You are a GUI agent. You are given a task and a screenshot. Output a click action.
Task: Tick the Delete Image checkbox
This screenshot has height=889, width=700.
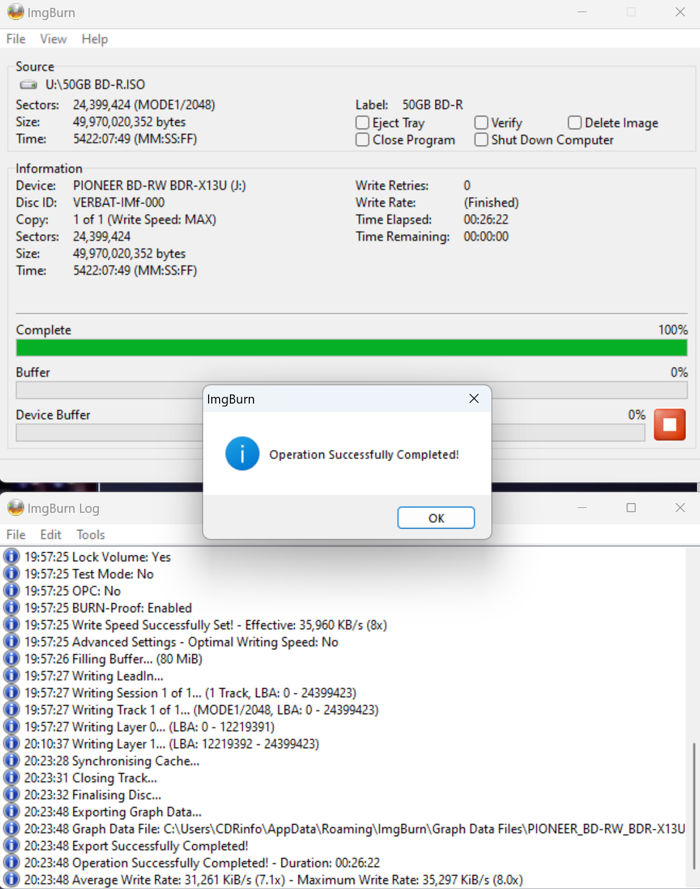tap(574, 122)
